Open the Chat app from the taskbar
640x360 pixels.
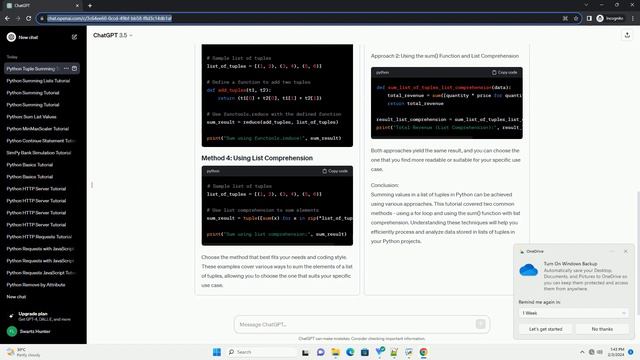320,352
